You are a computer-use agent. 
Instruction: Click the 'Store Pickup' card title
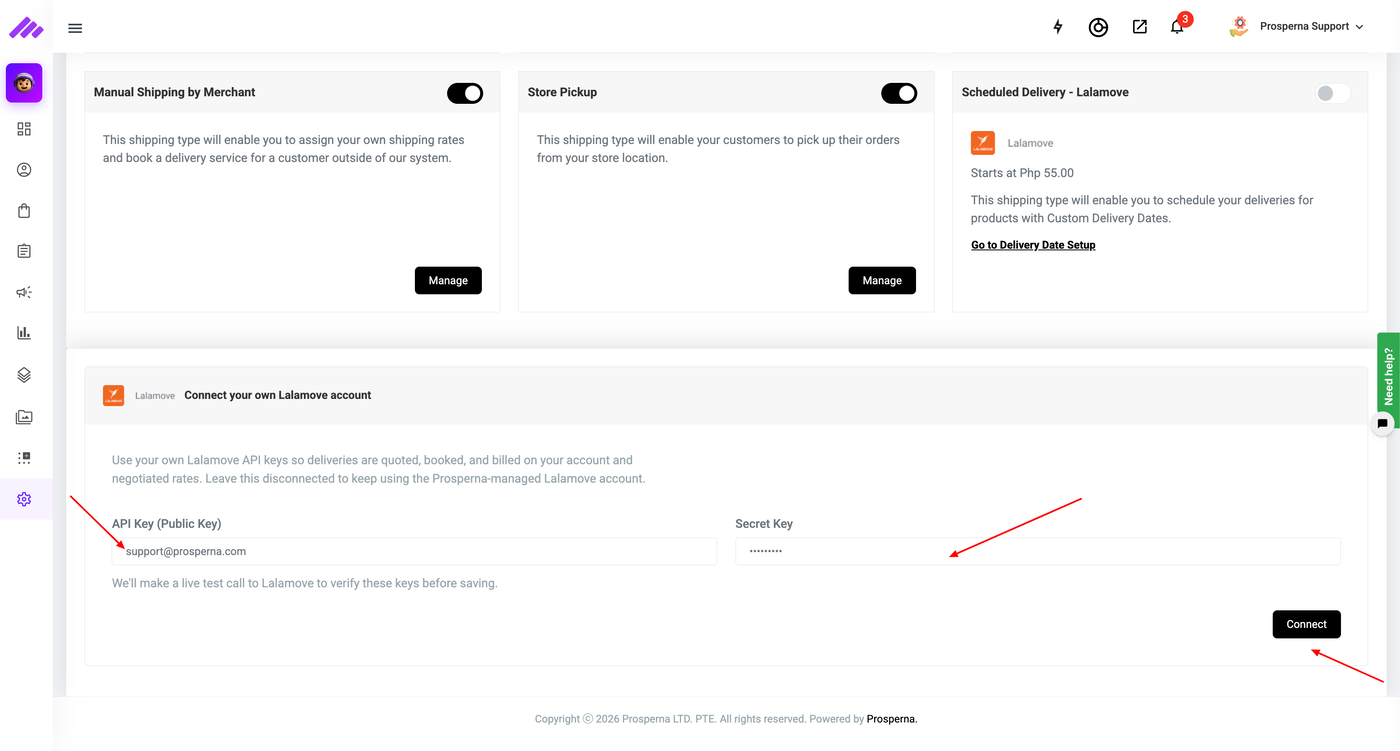(x=562, y=92)
